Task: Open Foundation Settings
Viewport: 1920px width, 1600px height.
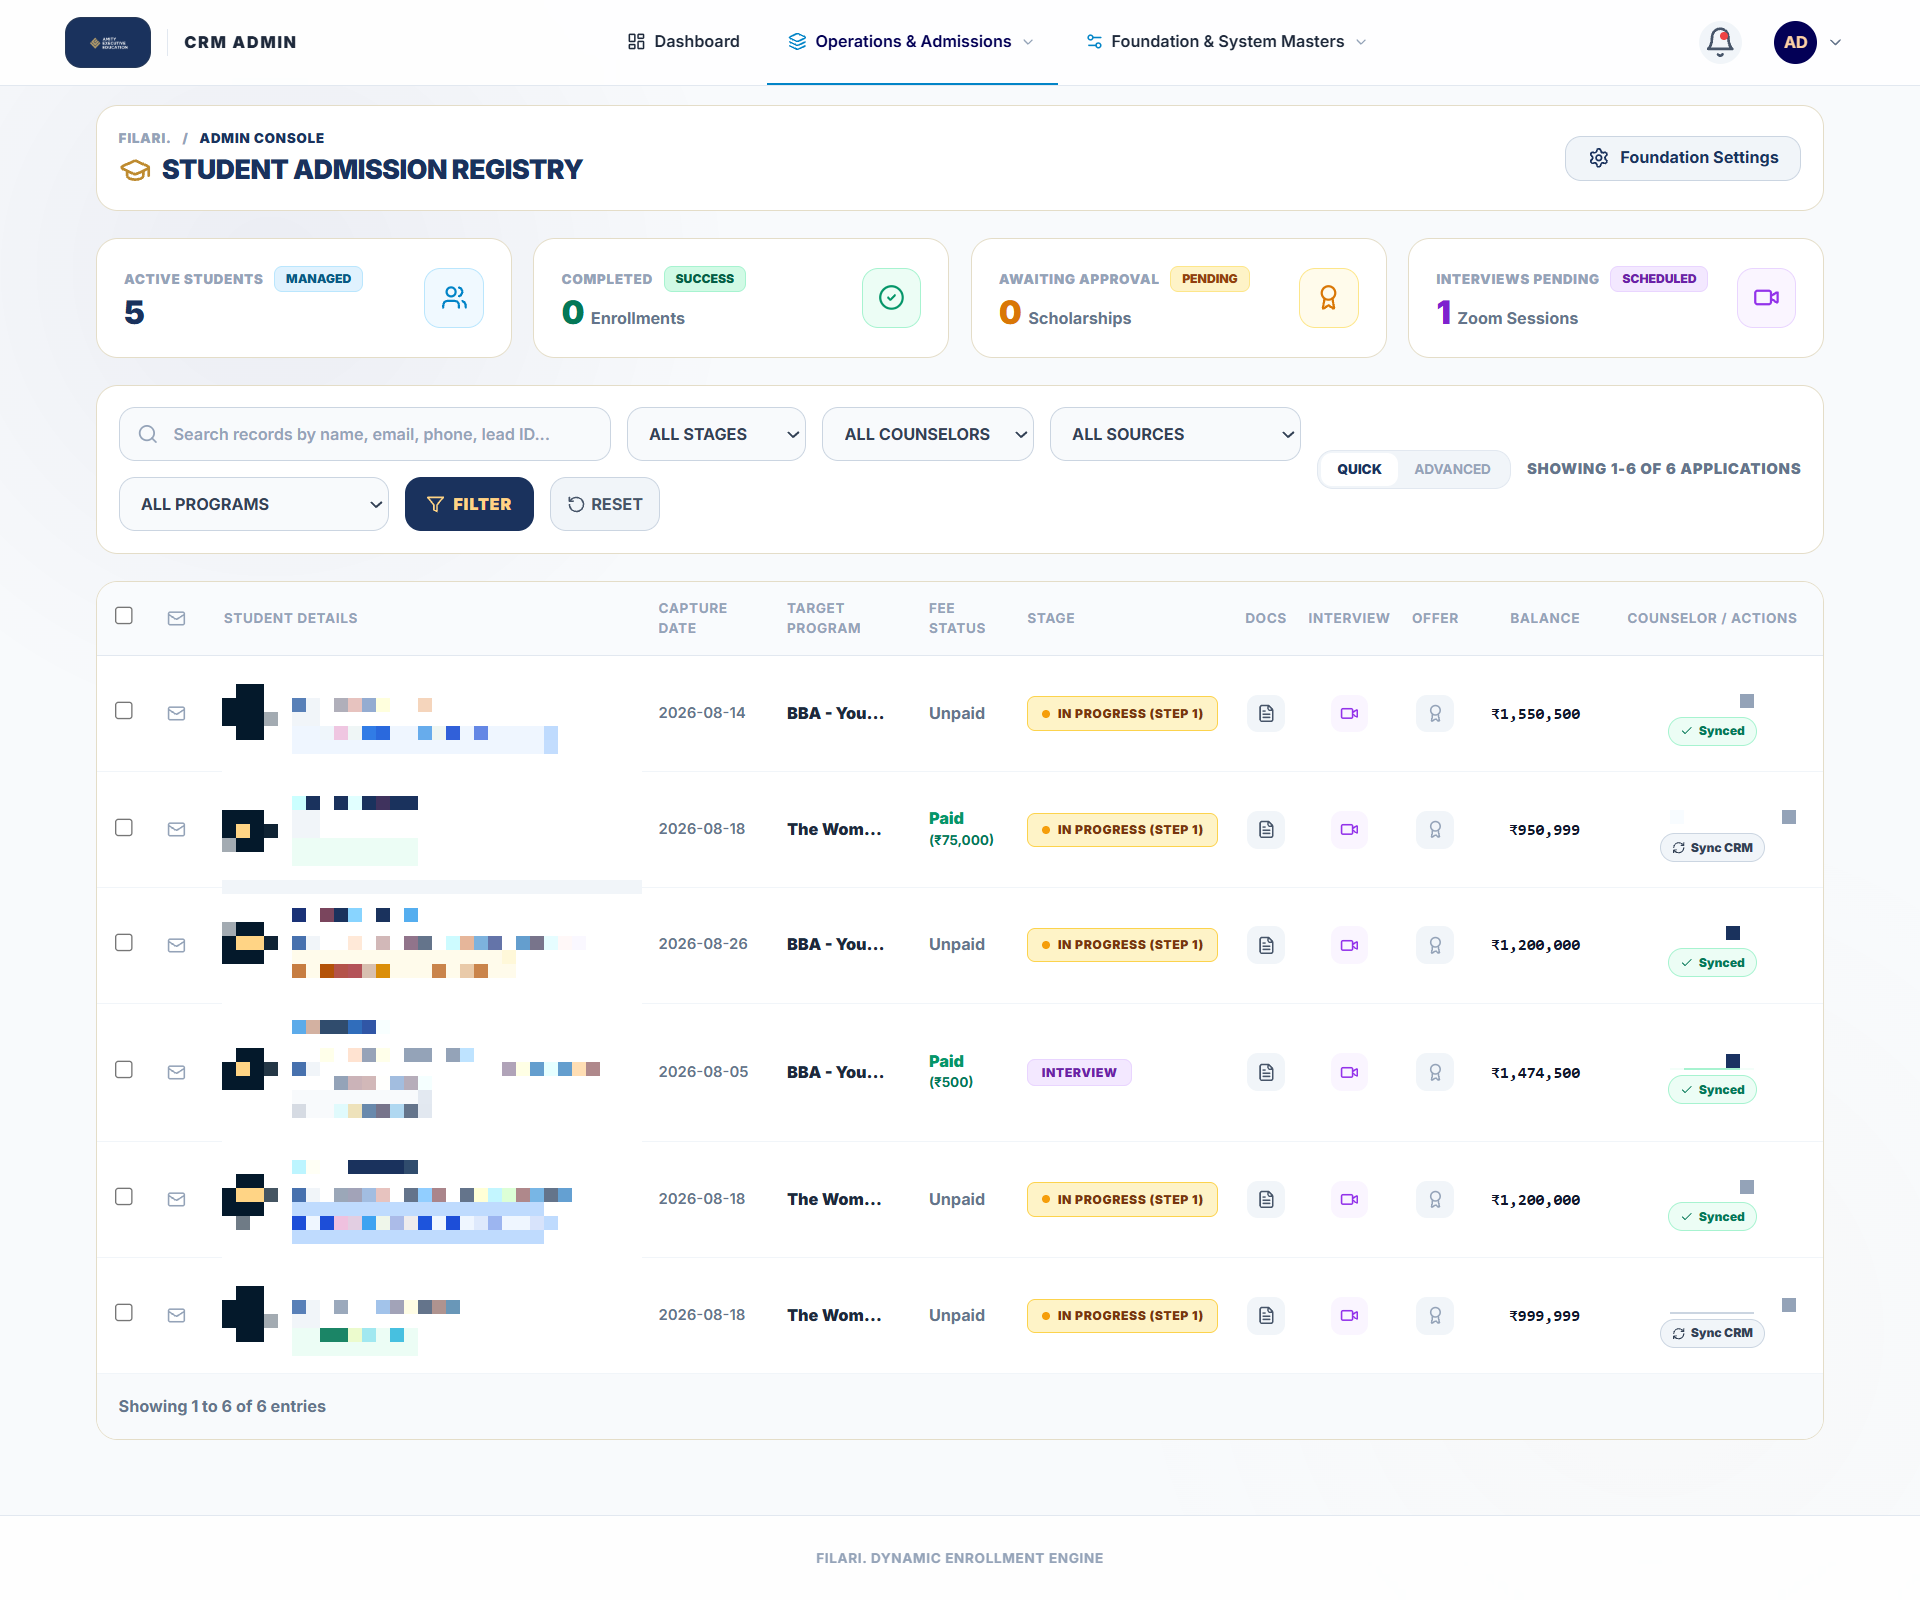Action: point(1683,158)
